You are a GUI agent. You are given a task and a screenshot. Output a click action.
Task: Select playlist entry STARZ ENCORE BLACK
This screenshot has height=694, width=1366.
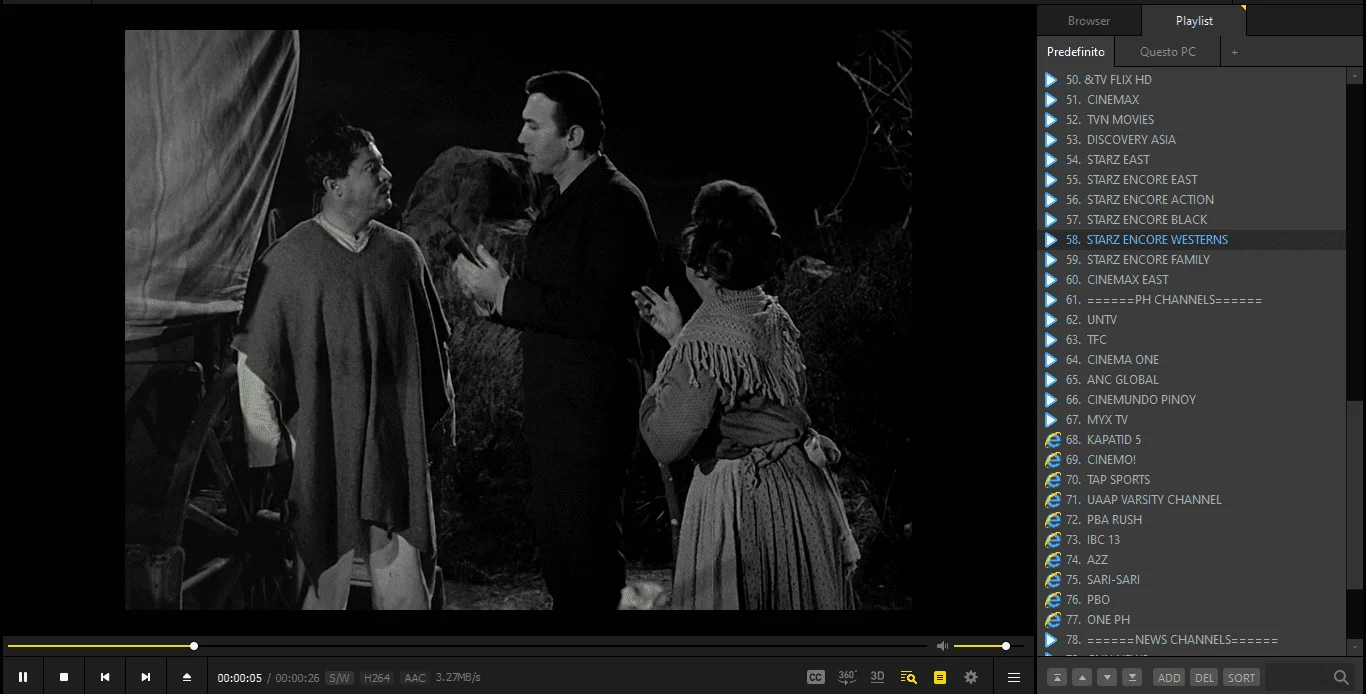1193,220
